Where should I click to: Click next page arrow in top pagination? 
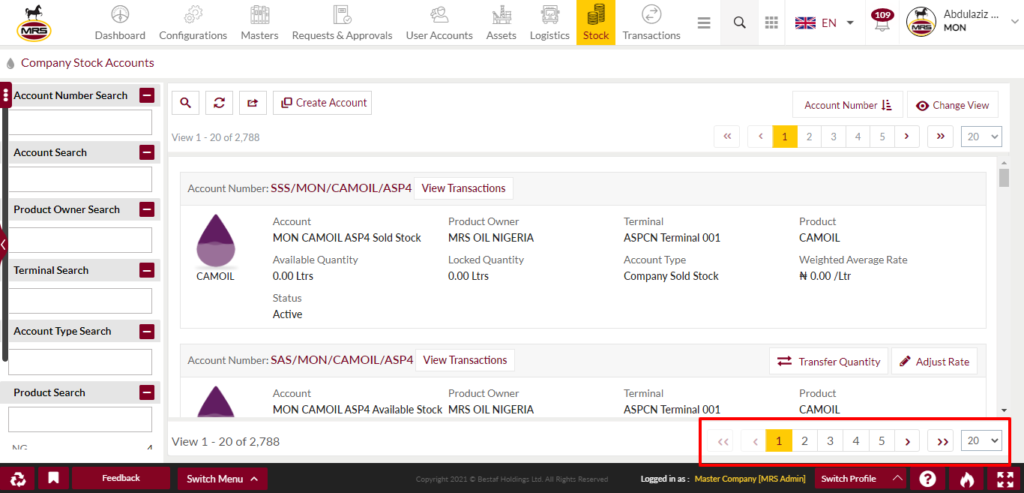pos(906,136)
